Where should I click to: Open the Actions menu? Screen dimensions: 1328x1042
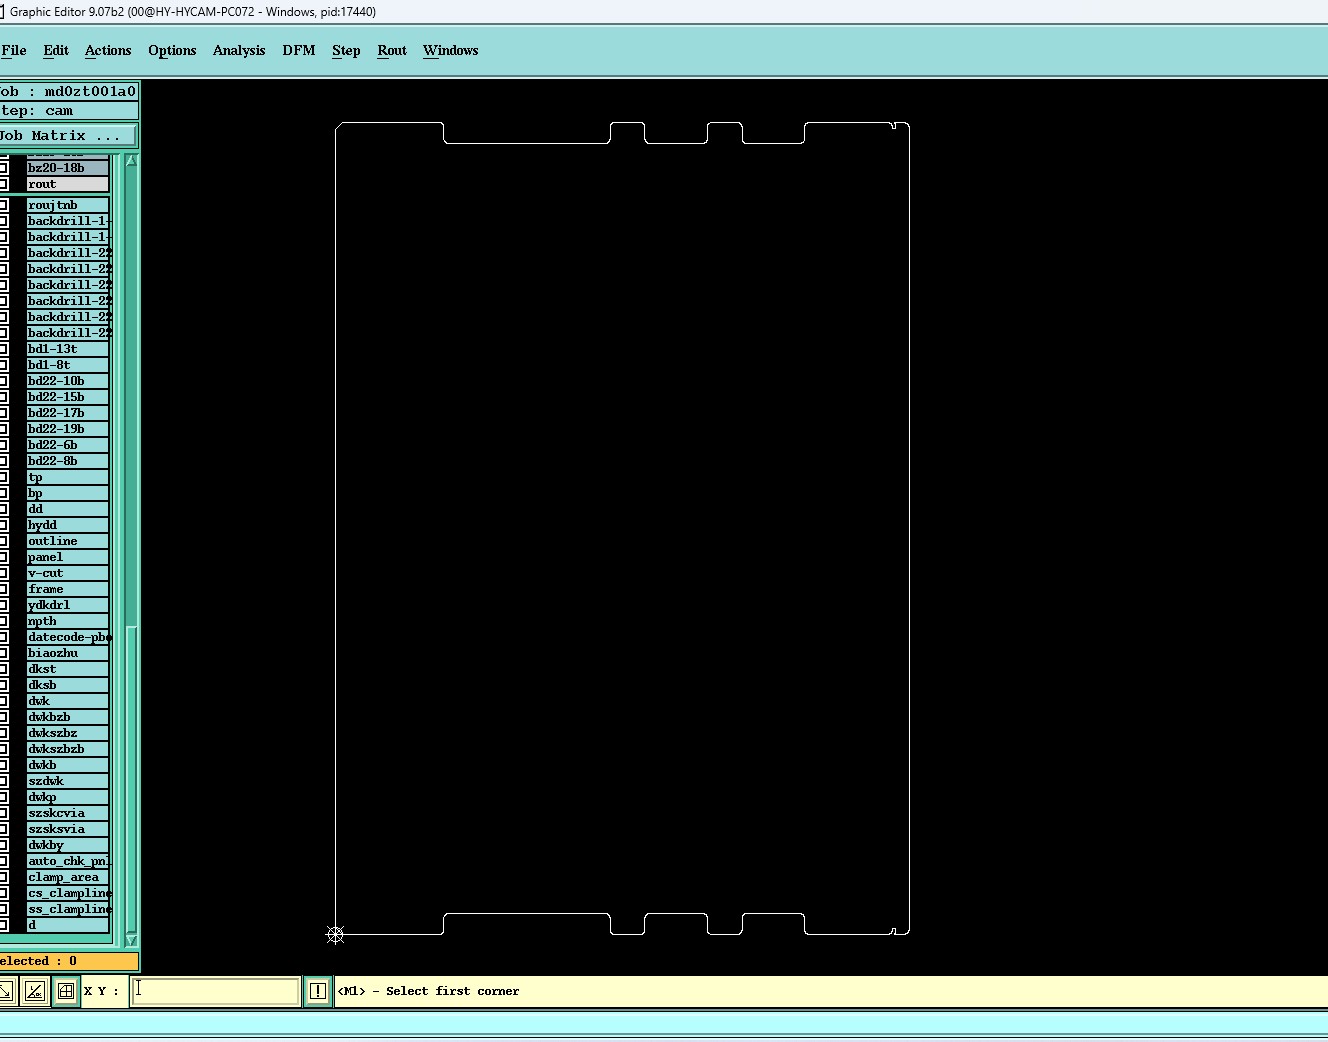[108, 50]
